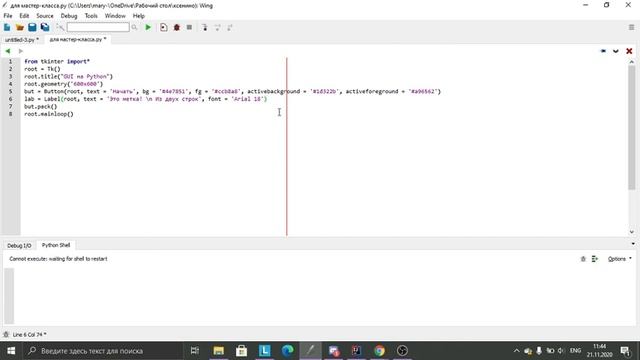Screen dimensions: 640x360
Task: Click the indent-lines icon beside Options
Action: pos(595,259)
